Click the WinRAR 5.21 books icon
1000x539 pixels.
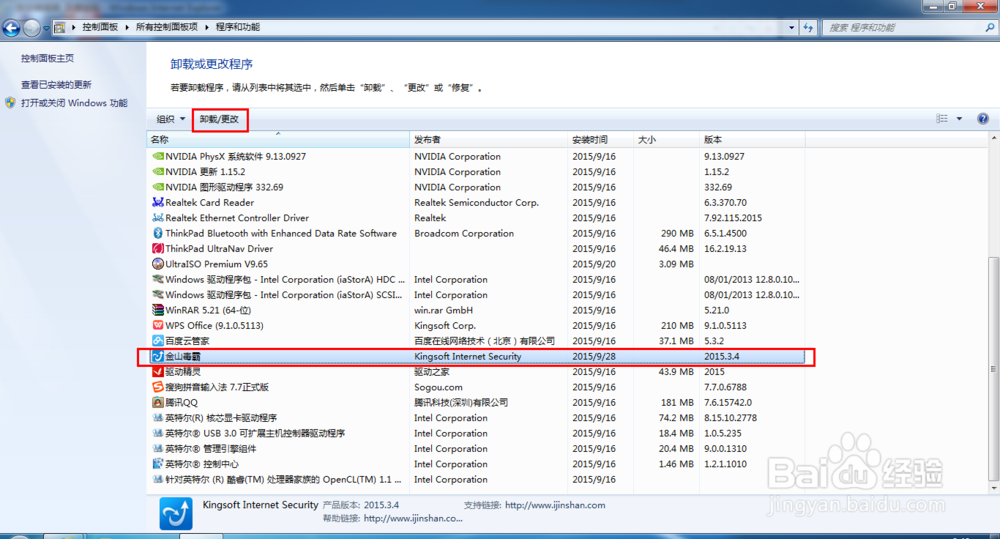(158, 310)
